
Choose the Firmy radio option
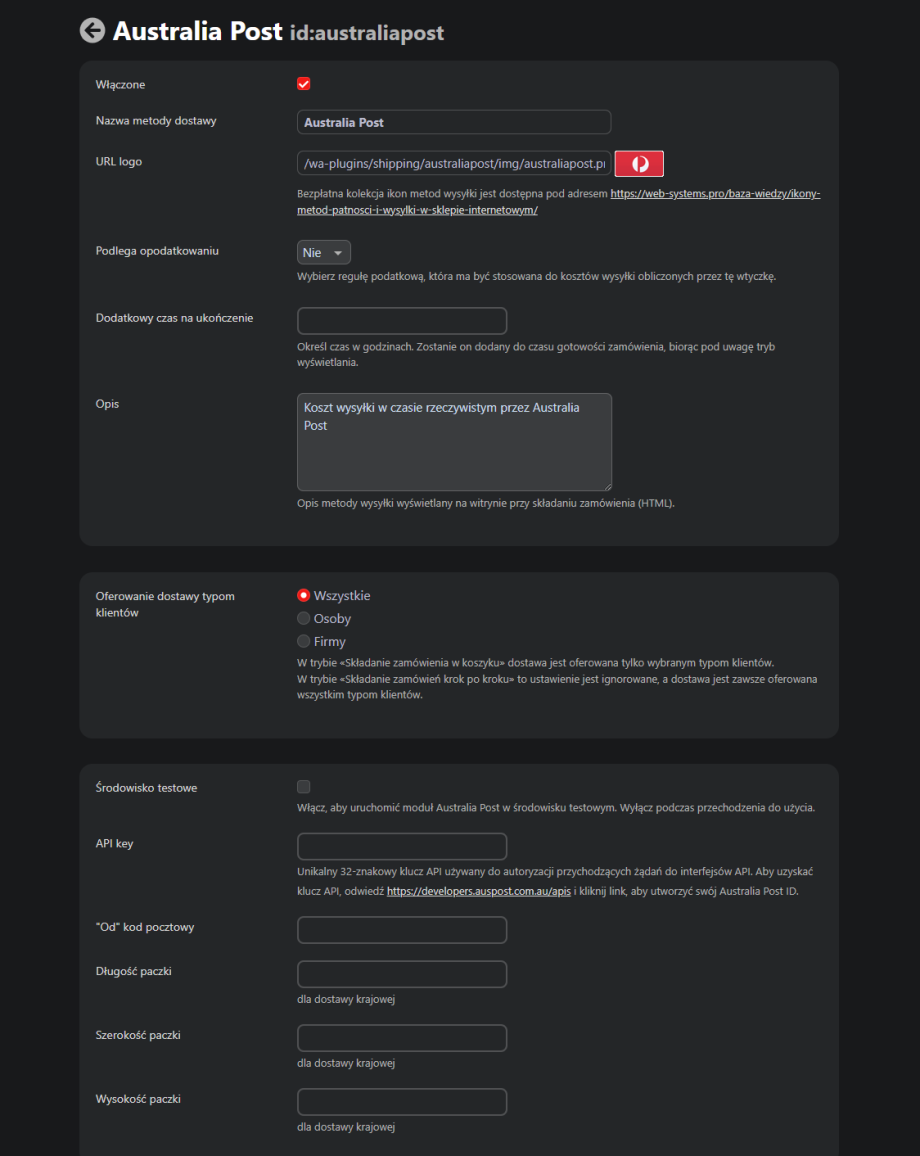[x=304, y=641]
